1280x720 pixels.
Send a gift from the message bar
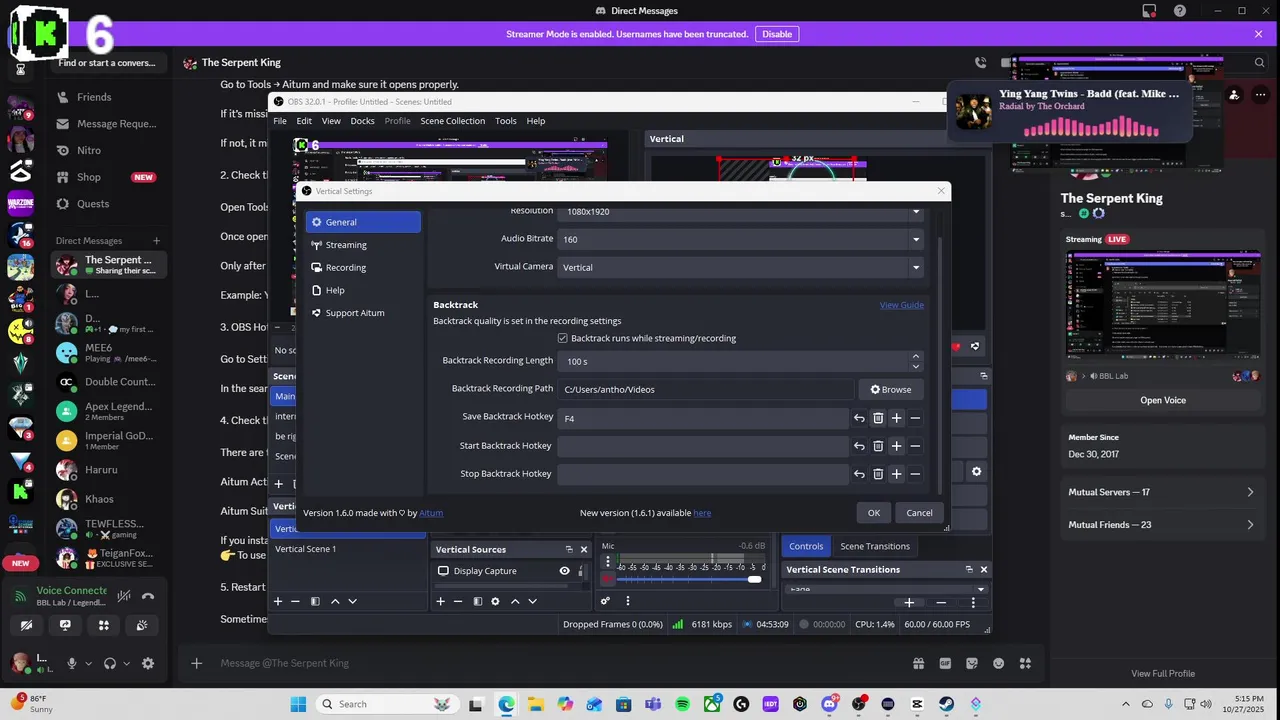(x=918, y=663)
